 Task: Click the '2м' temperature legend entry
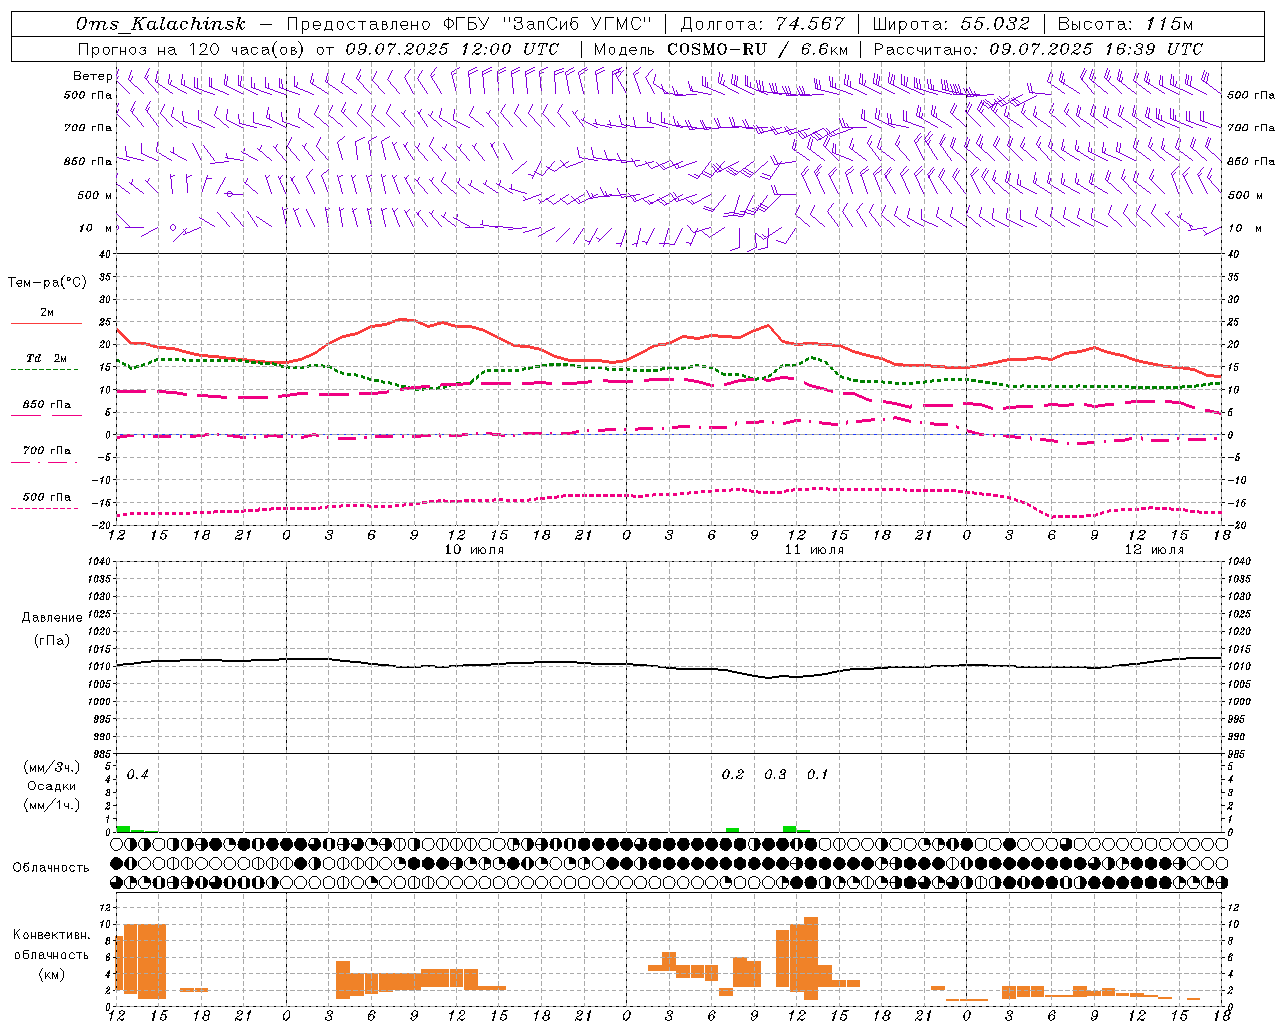[x=47, y=313]
